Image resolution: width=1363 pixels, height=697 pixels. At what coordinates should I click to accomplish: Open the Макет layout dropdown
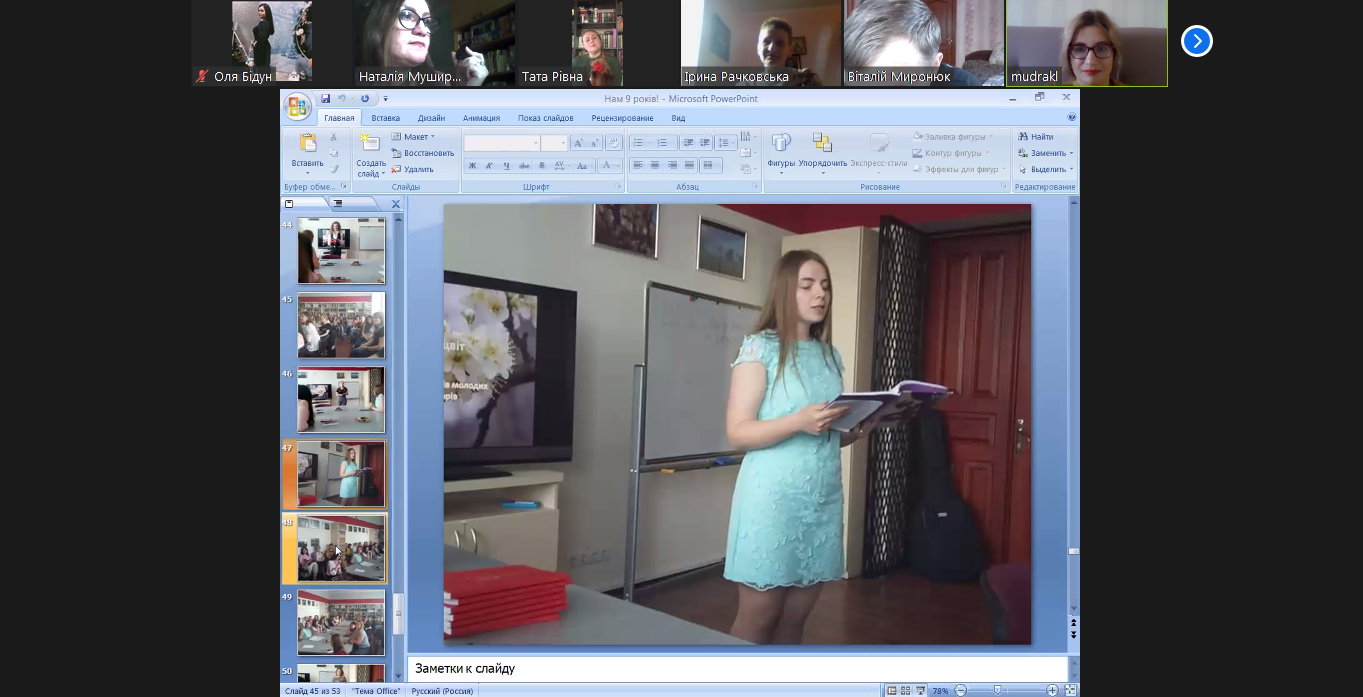(413, 137)
